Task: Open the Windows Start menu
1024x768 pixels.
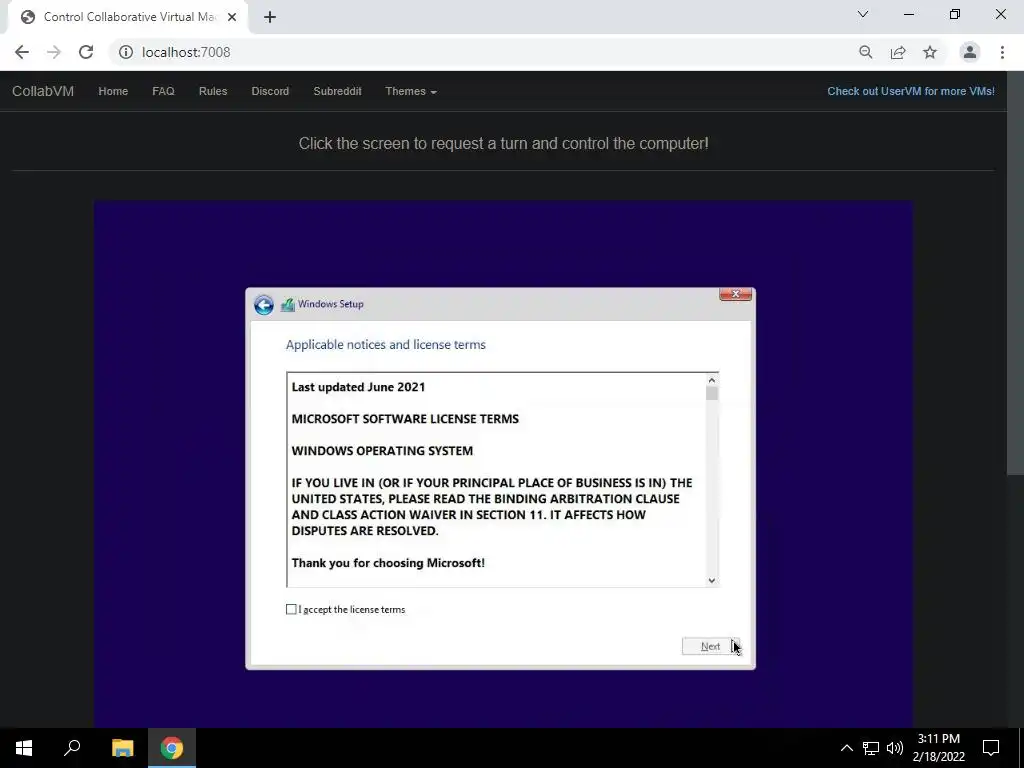Action: tap(24, 748)
